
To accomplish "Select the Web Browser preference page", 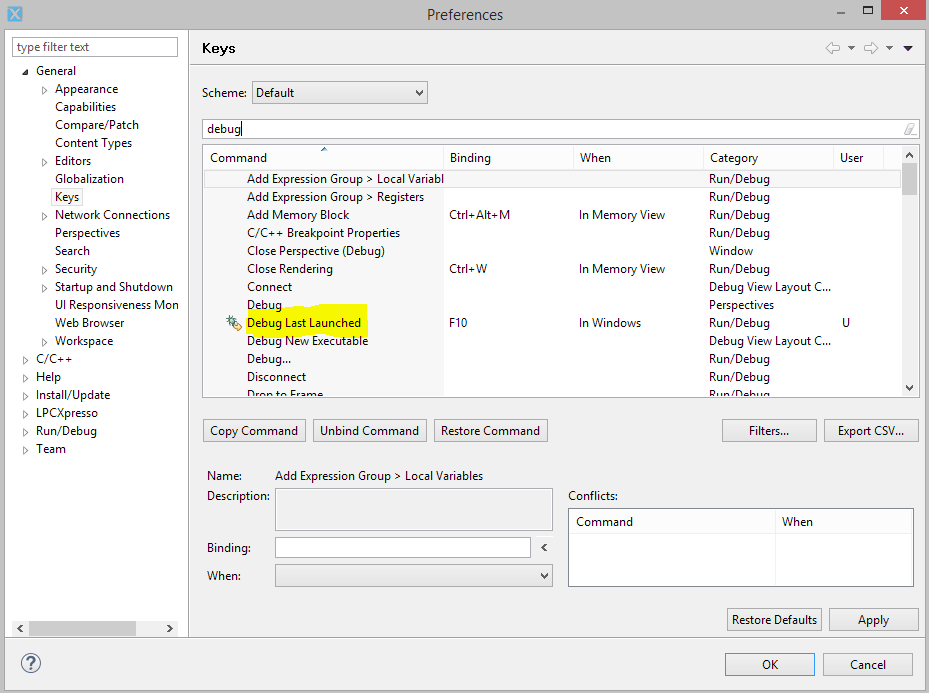I will (x=89, y=323).
